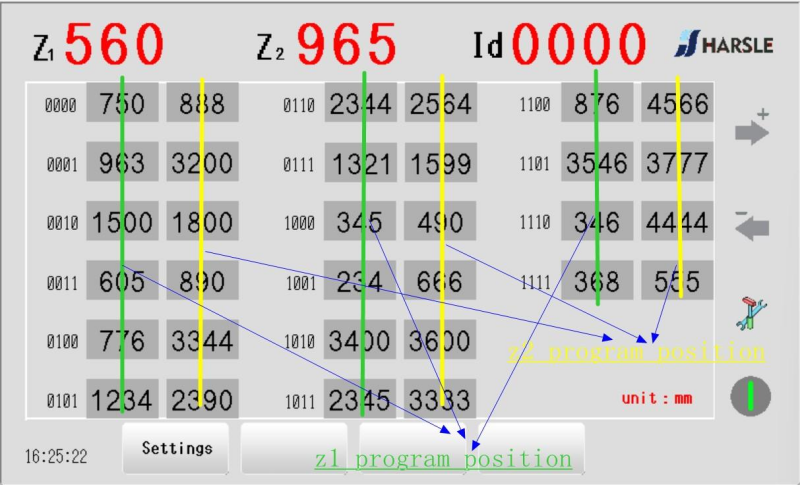Open the tools wrench icon
This screenshot has height=485, width=800.
[751, 313]
